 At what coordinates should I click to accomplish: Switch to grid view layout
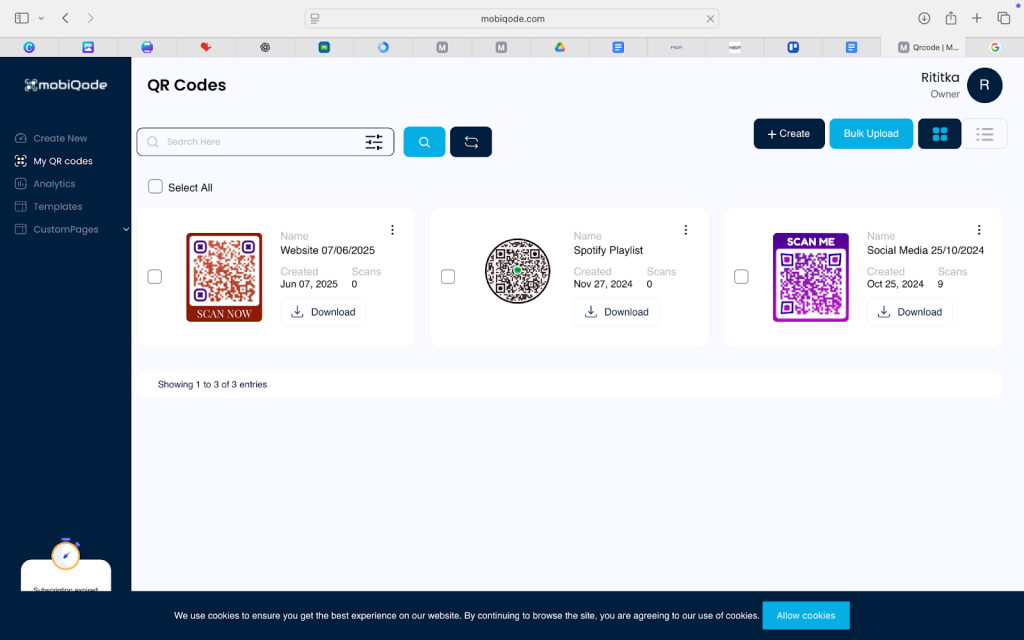pyautogui.click(x=939, y=134)
